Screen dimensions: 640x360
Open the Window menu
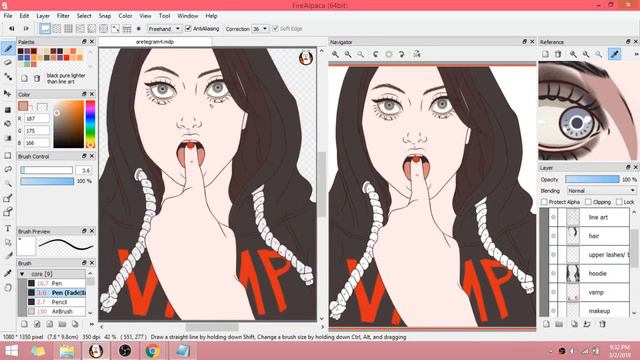[x=187, y=16]
